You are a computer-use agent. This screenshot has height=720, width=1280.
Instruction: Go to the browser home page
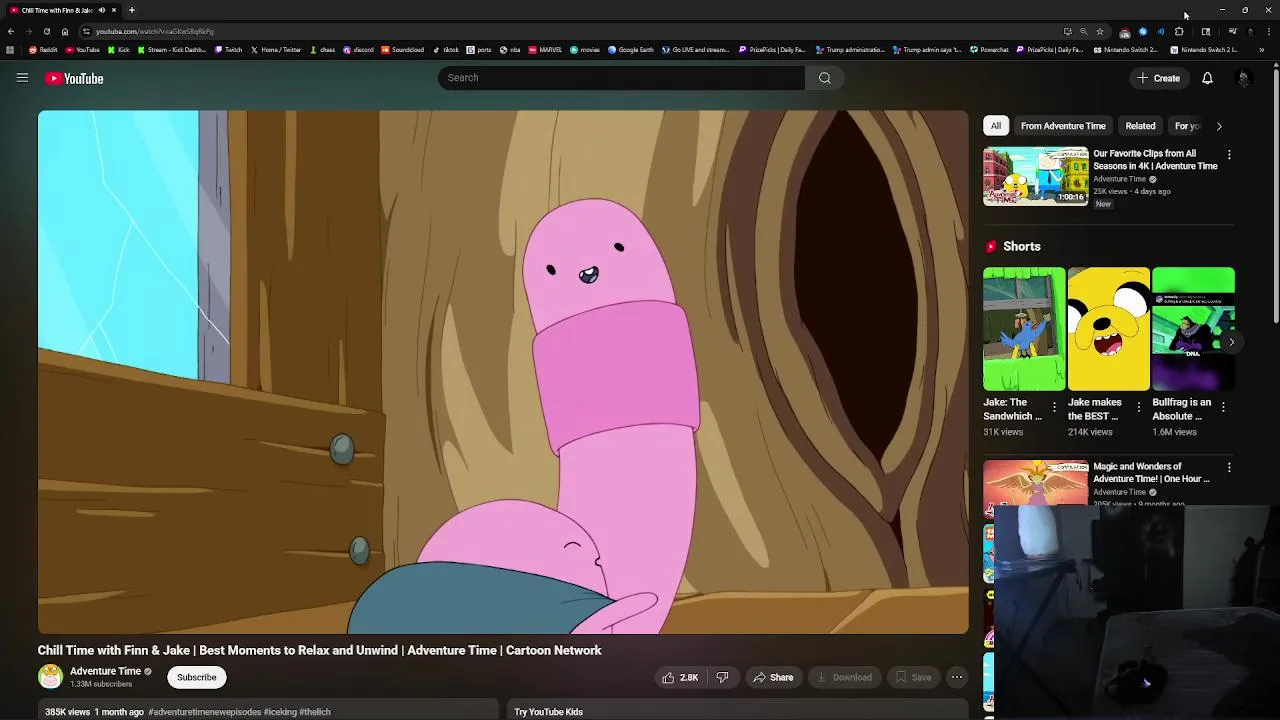point(65,31)
